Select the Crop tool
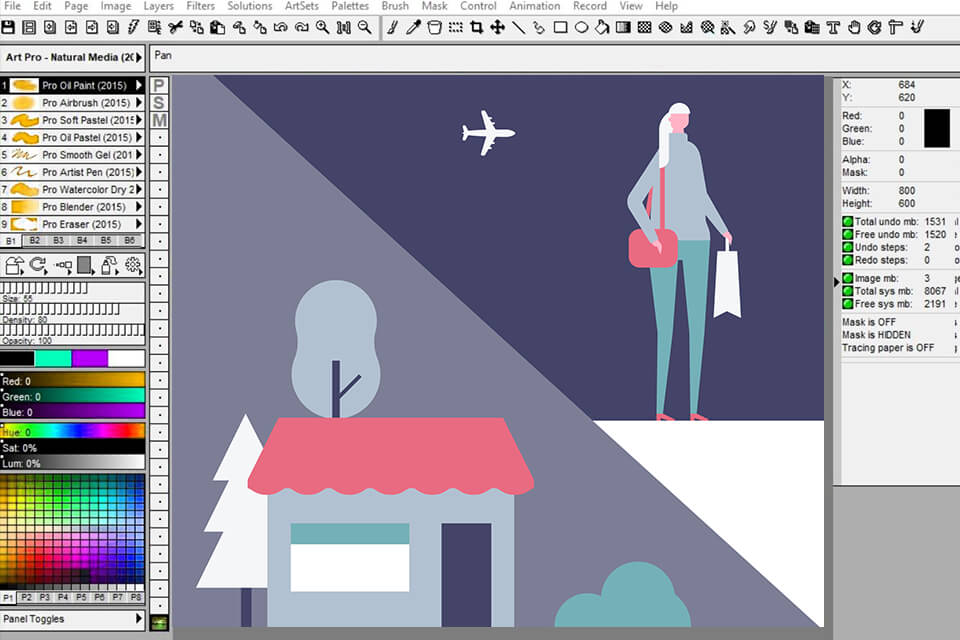The image size is (960, 640). 477,28
